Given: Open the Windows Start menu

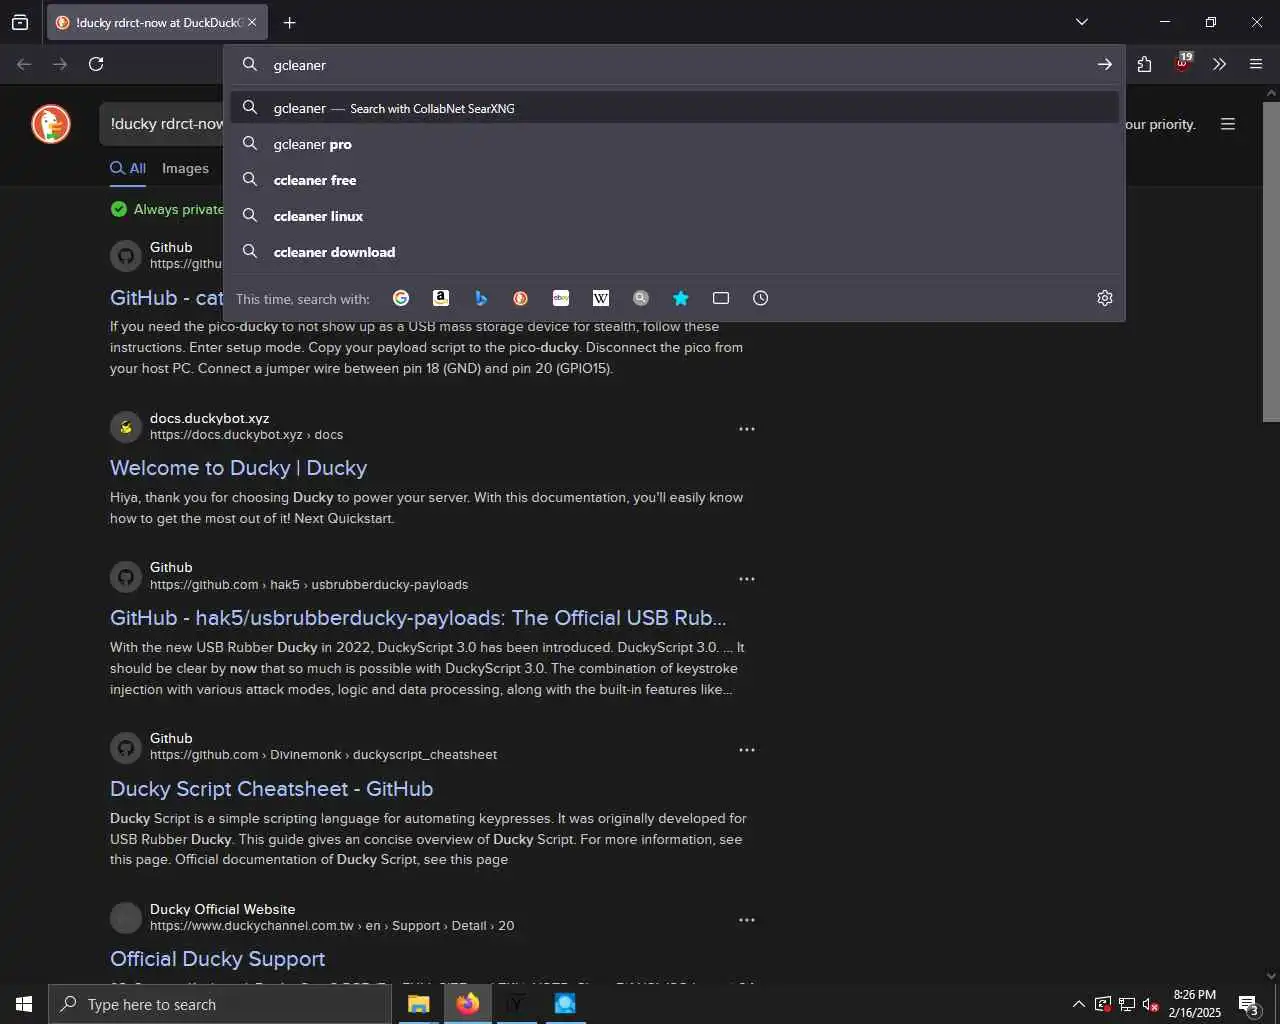Looking at the screenshot, I should [x=24, y=1004].
